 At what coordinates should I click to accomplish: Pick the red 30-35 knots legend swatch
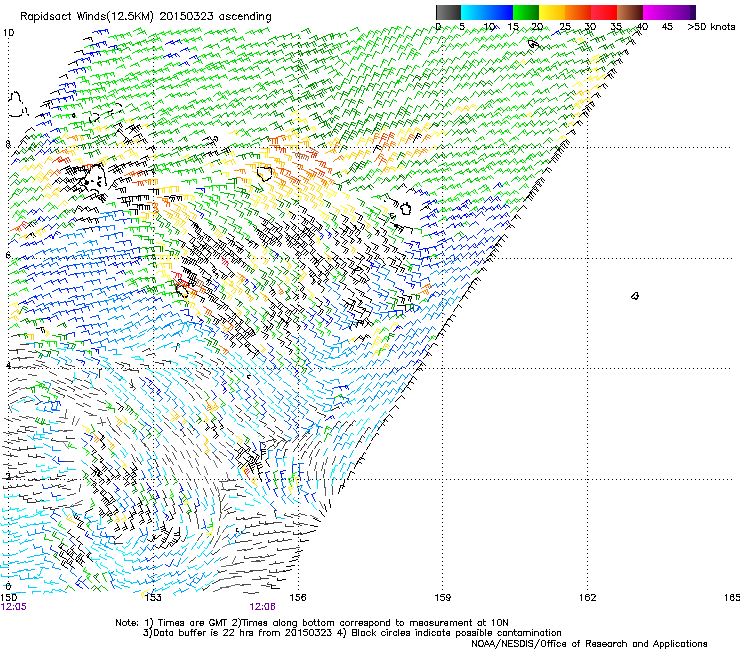[604, 12]
